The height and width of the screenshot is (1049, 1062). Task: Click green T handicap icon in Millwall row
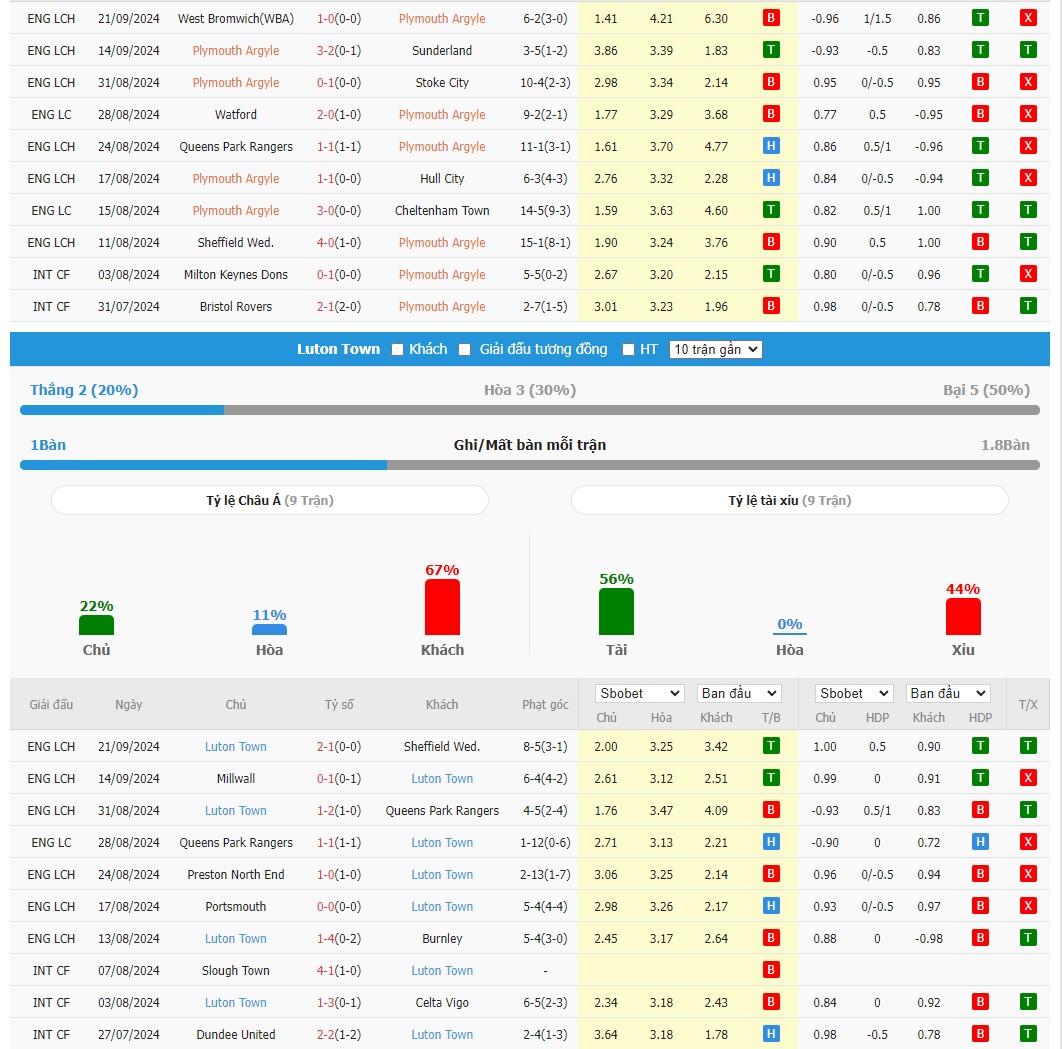(980, 778)
